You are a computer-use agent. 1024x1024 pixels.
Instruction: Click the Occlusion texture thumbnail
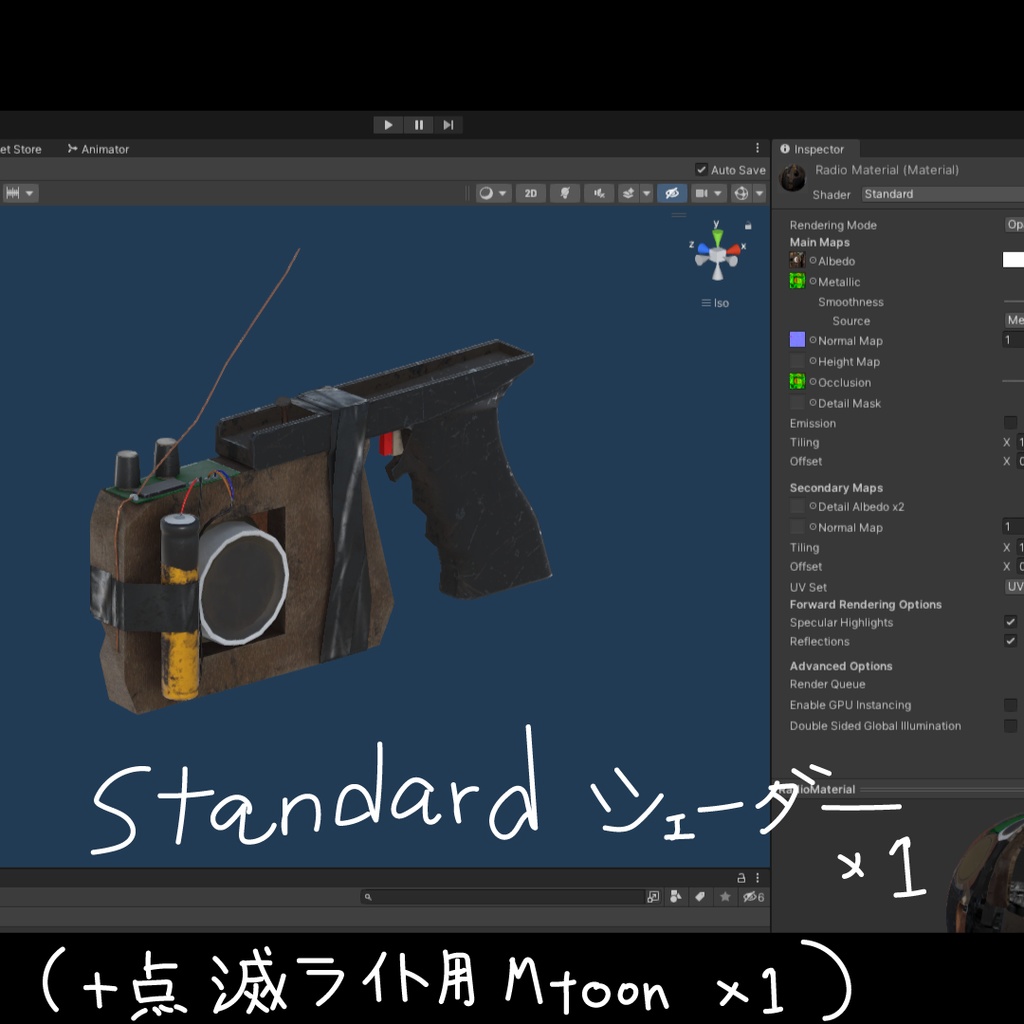[x=797, y=381]
